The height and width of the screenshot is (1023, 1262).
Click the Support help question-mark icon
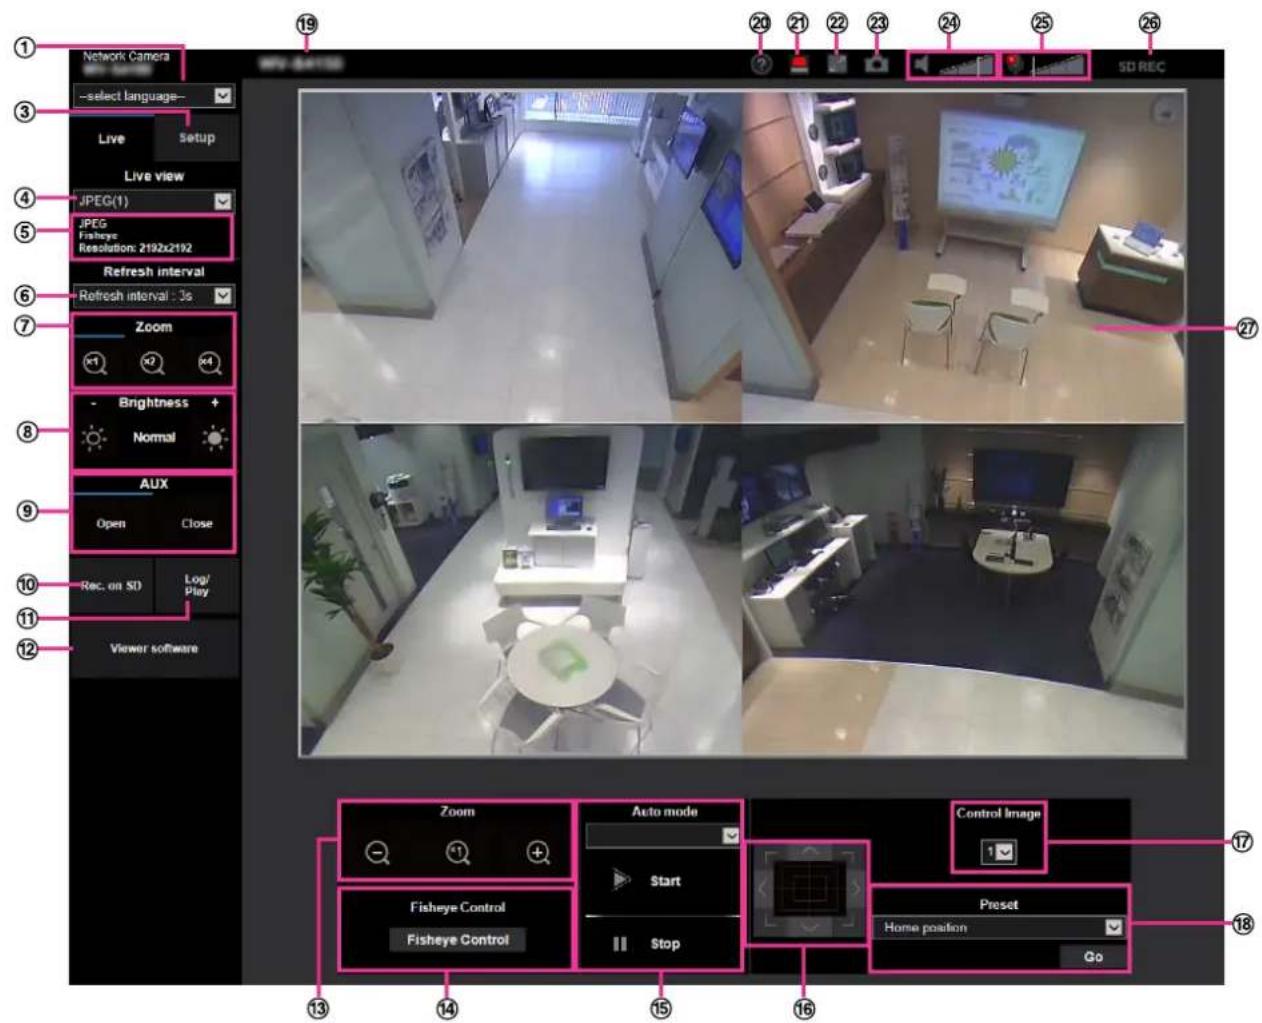(761, 65)
